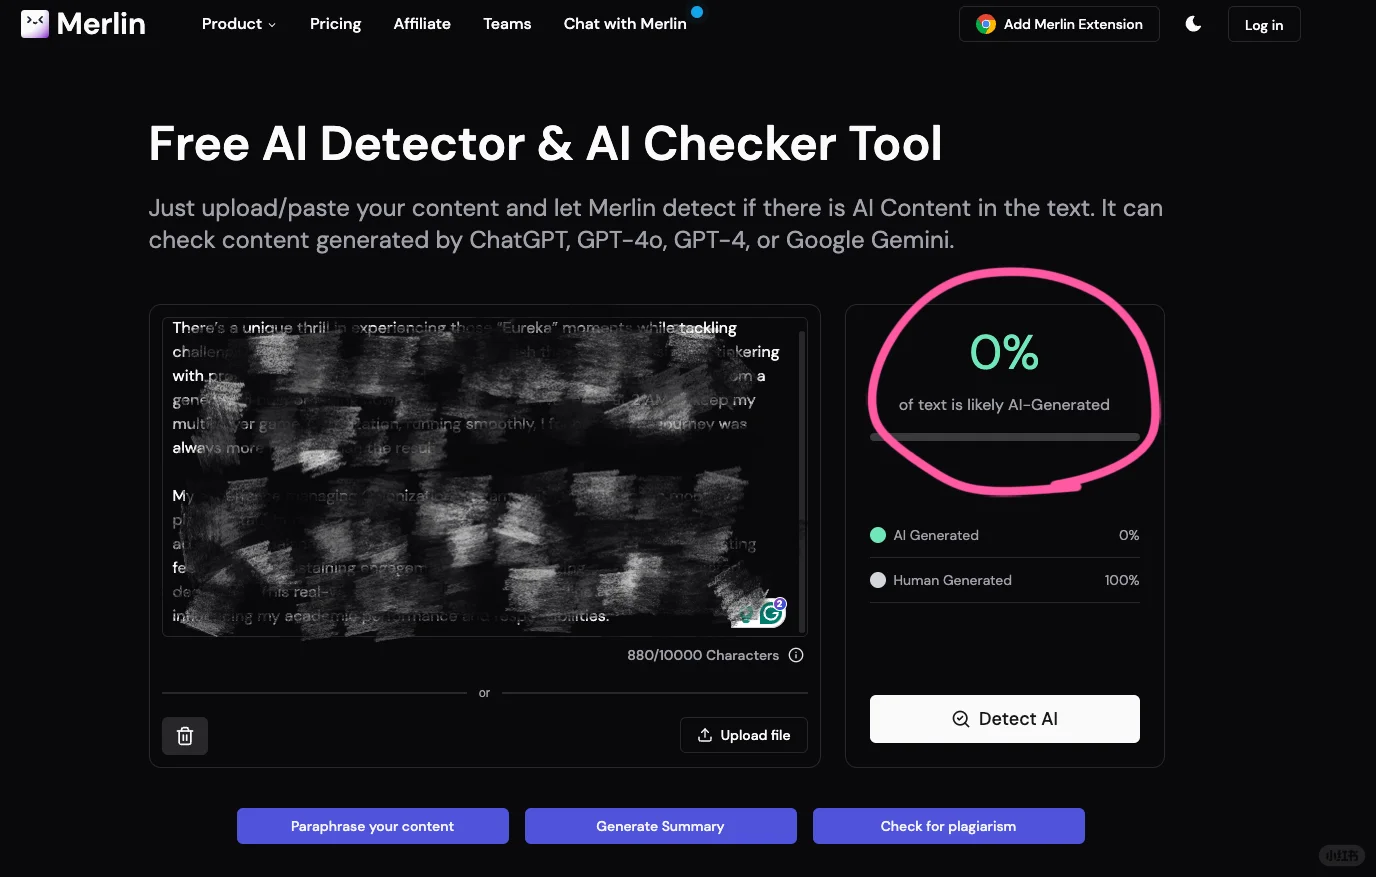The height and width of the screenshot is (877, 1376).
Task: Click 'of text is likely AI-Generated' label
Action: (x=1004, y=405)
